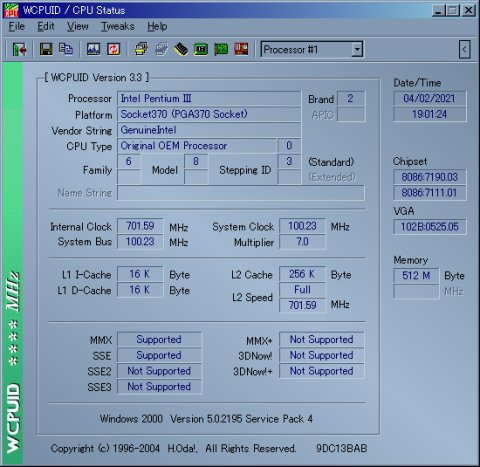This screenshot has height=467, width=480.
Task: Click the chipset ID 8086:7111.01
Action: [430, 193]
